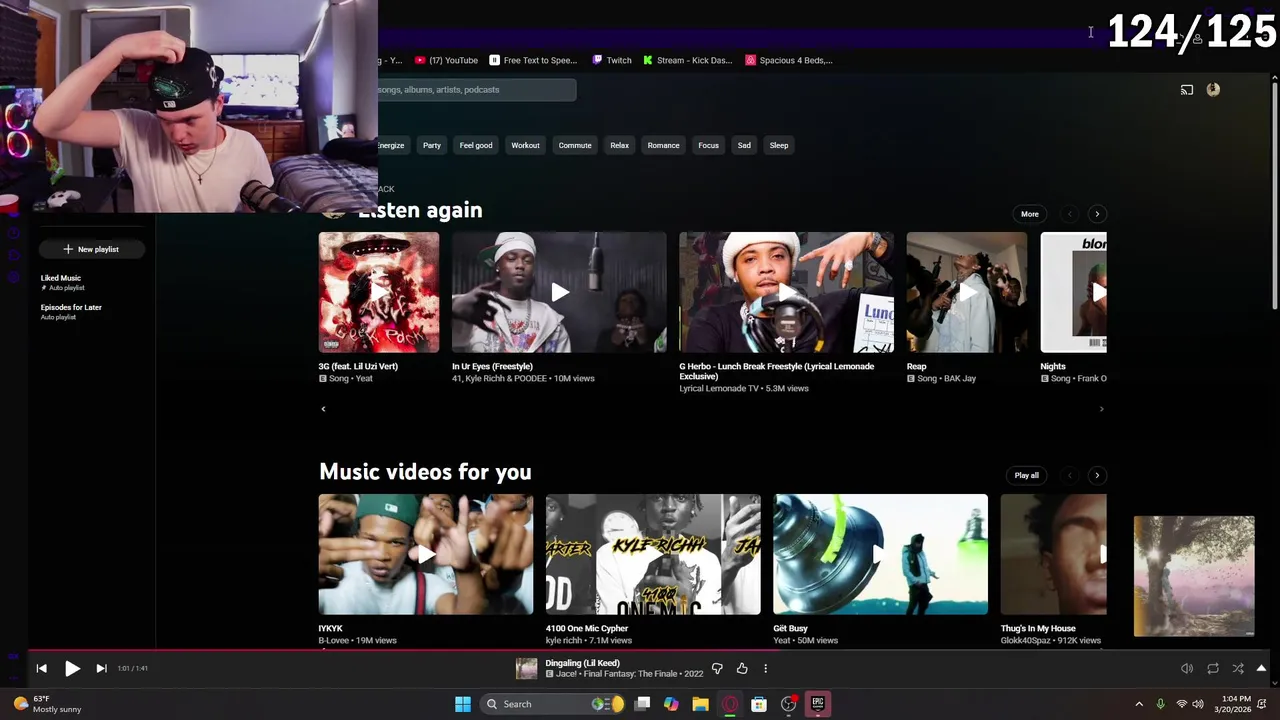Open the Twitch bookmark
The width and height of the screenshot is (1280, 720).
tap(612, 60)
